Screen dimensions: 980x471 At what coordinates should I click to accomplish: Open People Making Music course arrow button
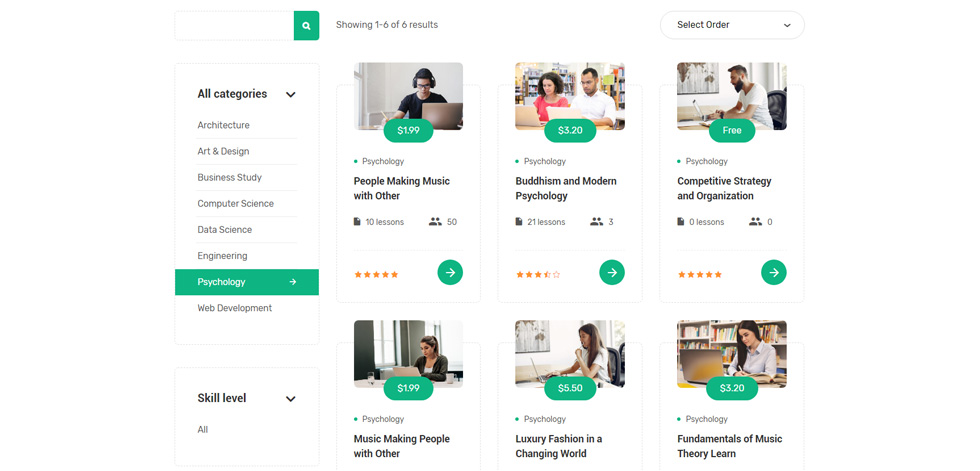click(450, 272)
